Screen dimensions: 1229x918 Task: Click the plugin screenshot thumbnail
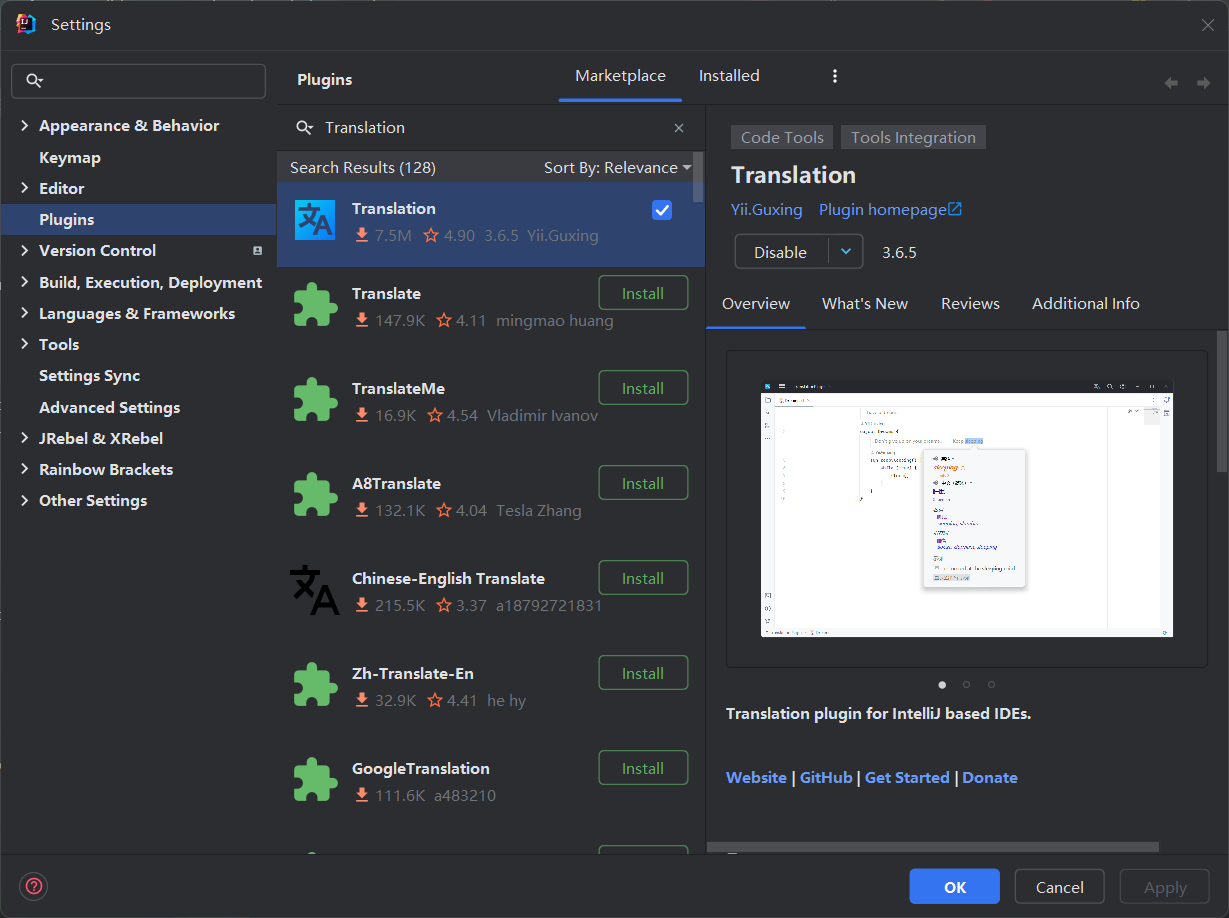966,508
